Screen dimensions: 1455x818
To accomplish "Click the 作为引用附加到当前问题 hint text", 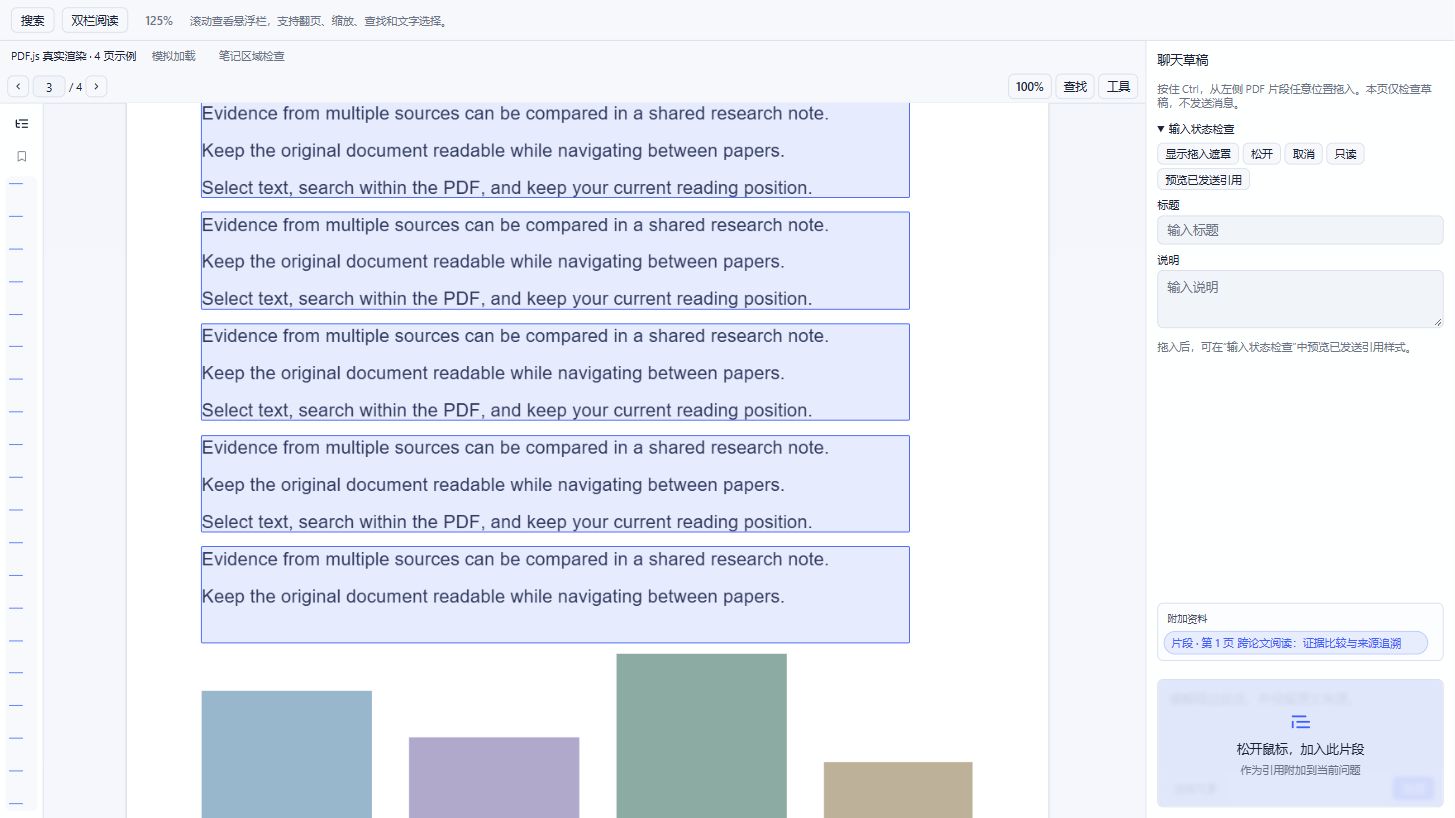I will click(x=1300, y=770).
